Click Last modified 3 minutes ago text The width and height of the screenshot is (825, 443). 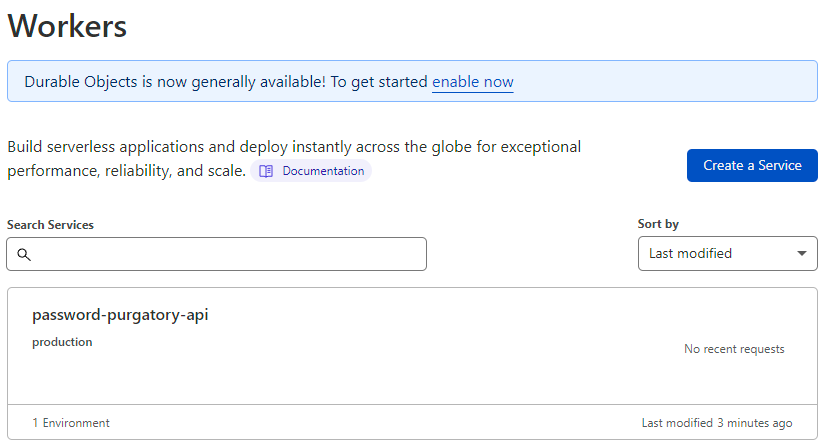pos(717,422)
